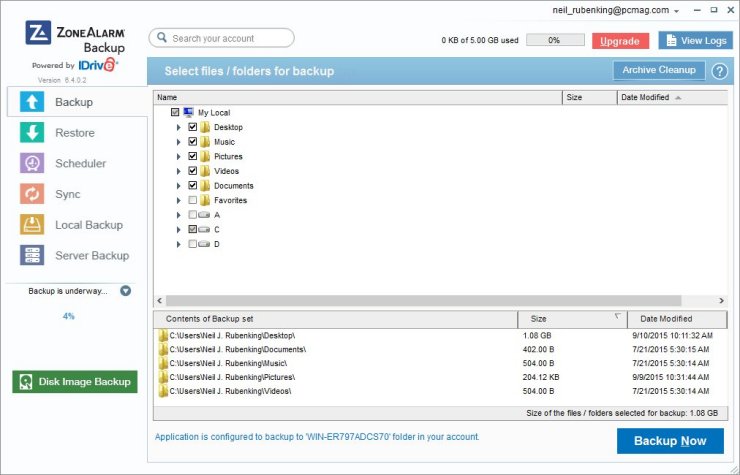
Task: Expand the Documents folder tree node
Action: click(x=178, y=186)
